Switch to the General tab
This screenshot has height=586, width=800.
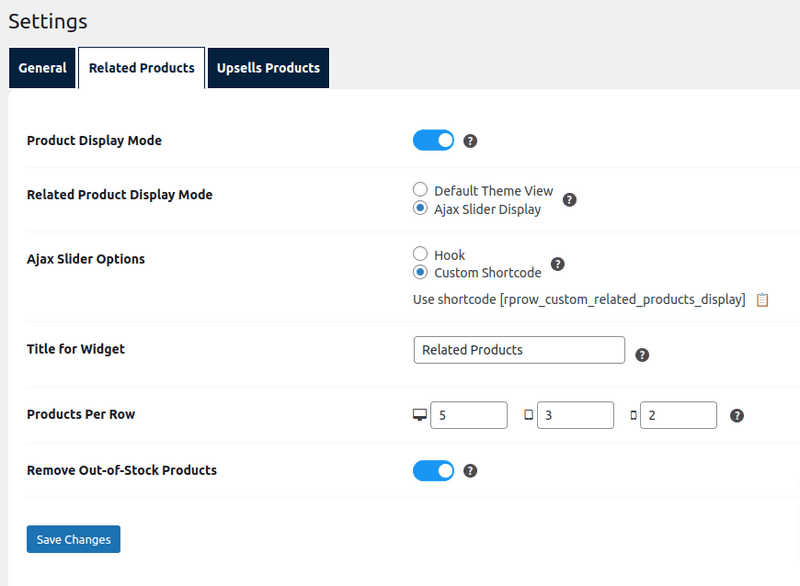click(42, 68)
